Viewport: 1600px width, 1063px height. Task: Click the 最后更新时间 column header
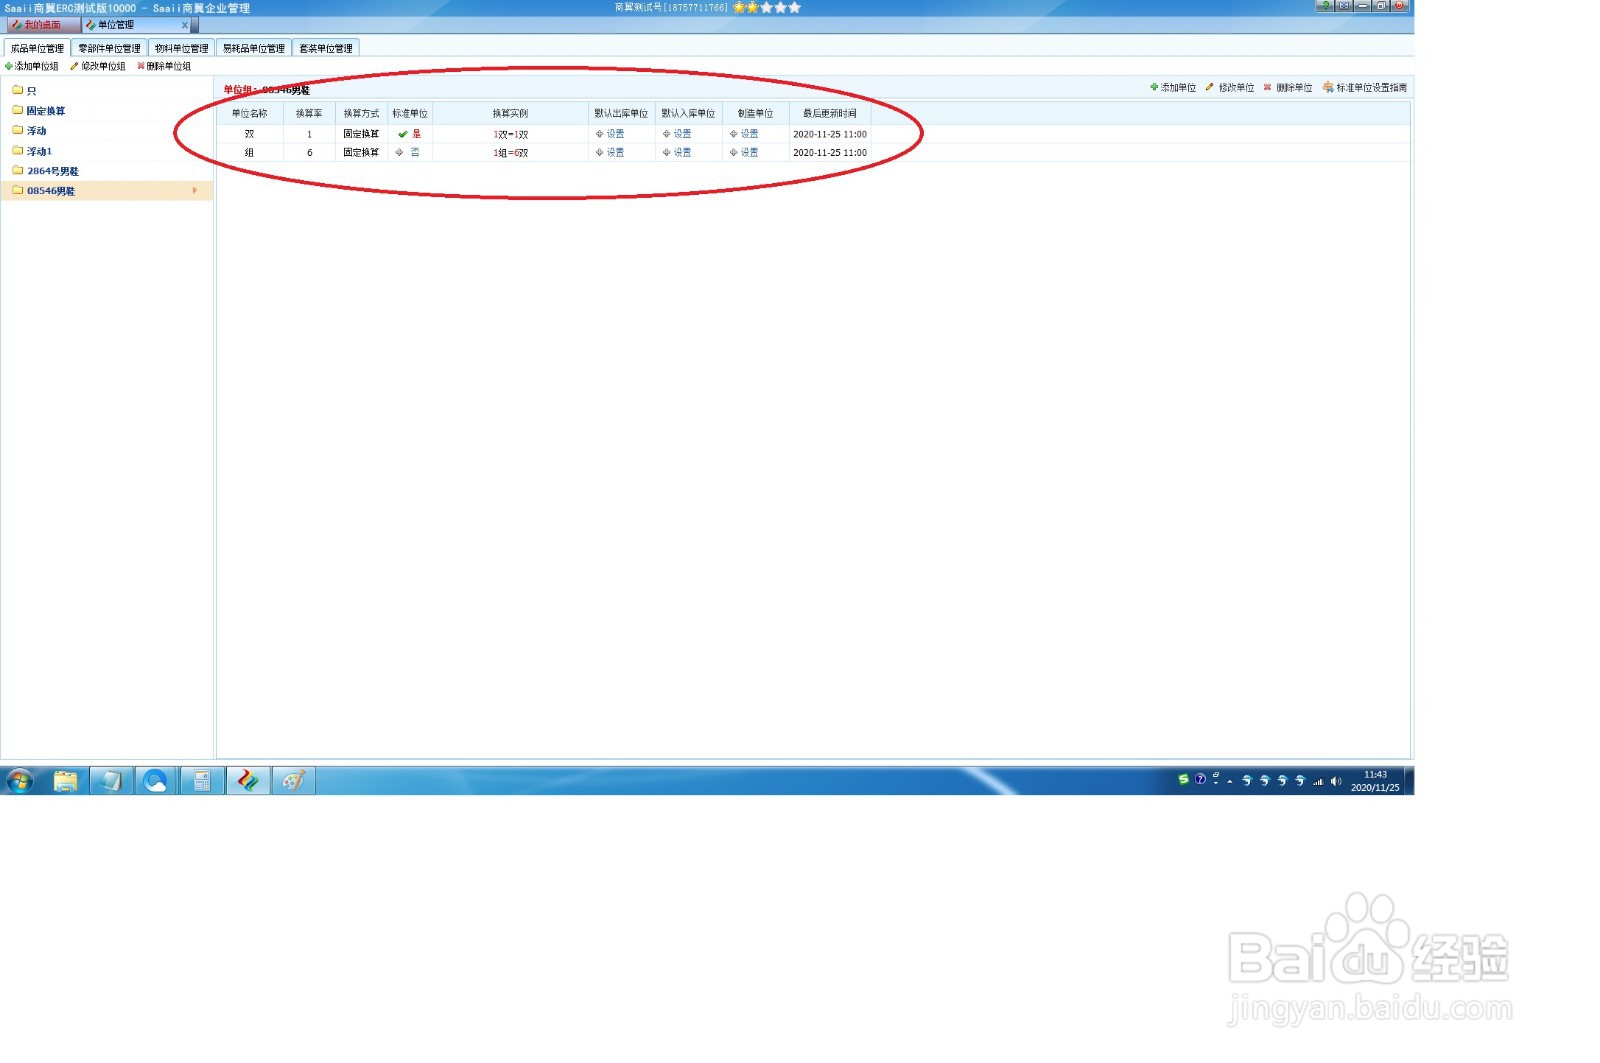(830, 114)
